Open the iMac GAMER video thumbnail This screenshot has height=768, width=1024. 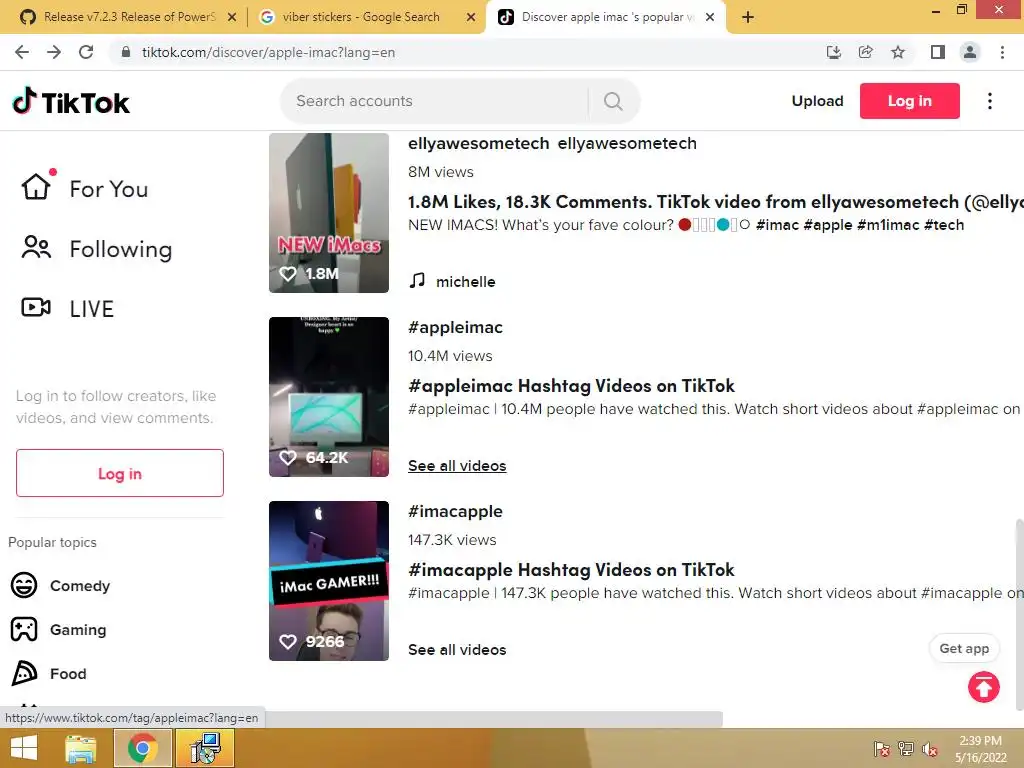point(328,581)
